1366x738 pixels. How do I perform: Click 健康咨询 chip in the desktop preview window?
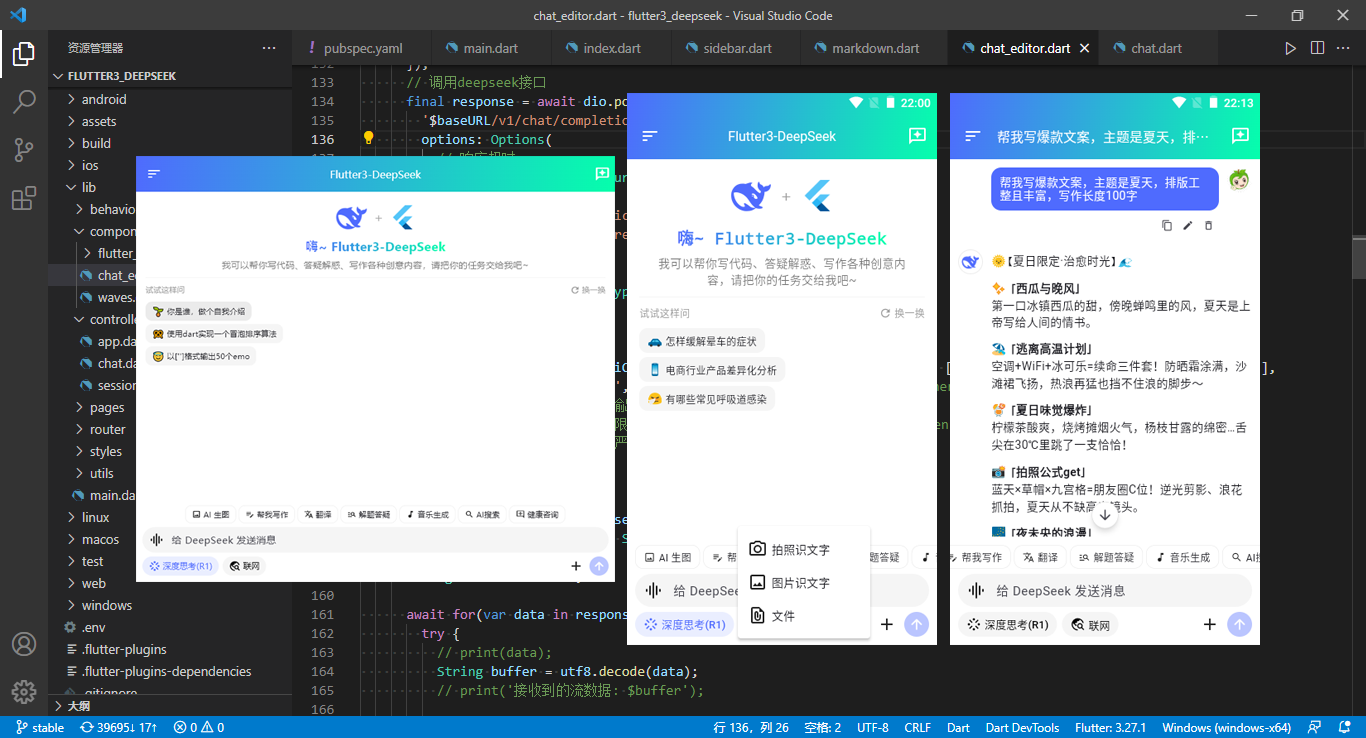pyautogui.click(x=537, y=514)
